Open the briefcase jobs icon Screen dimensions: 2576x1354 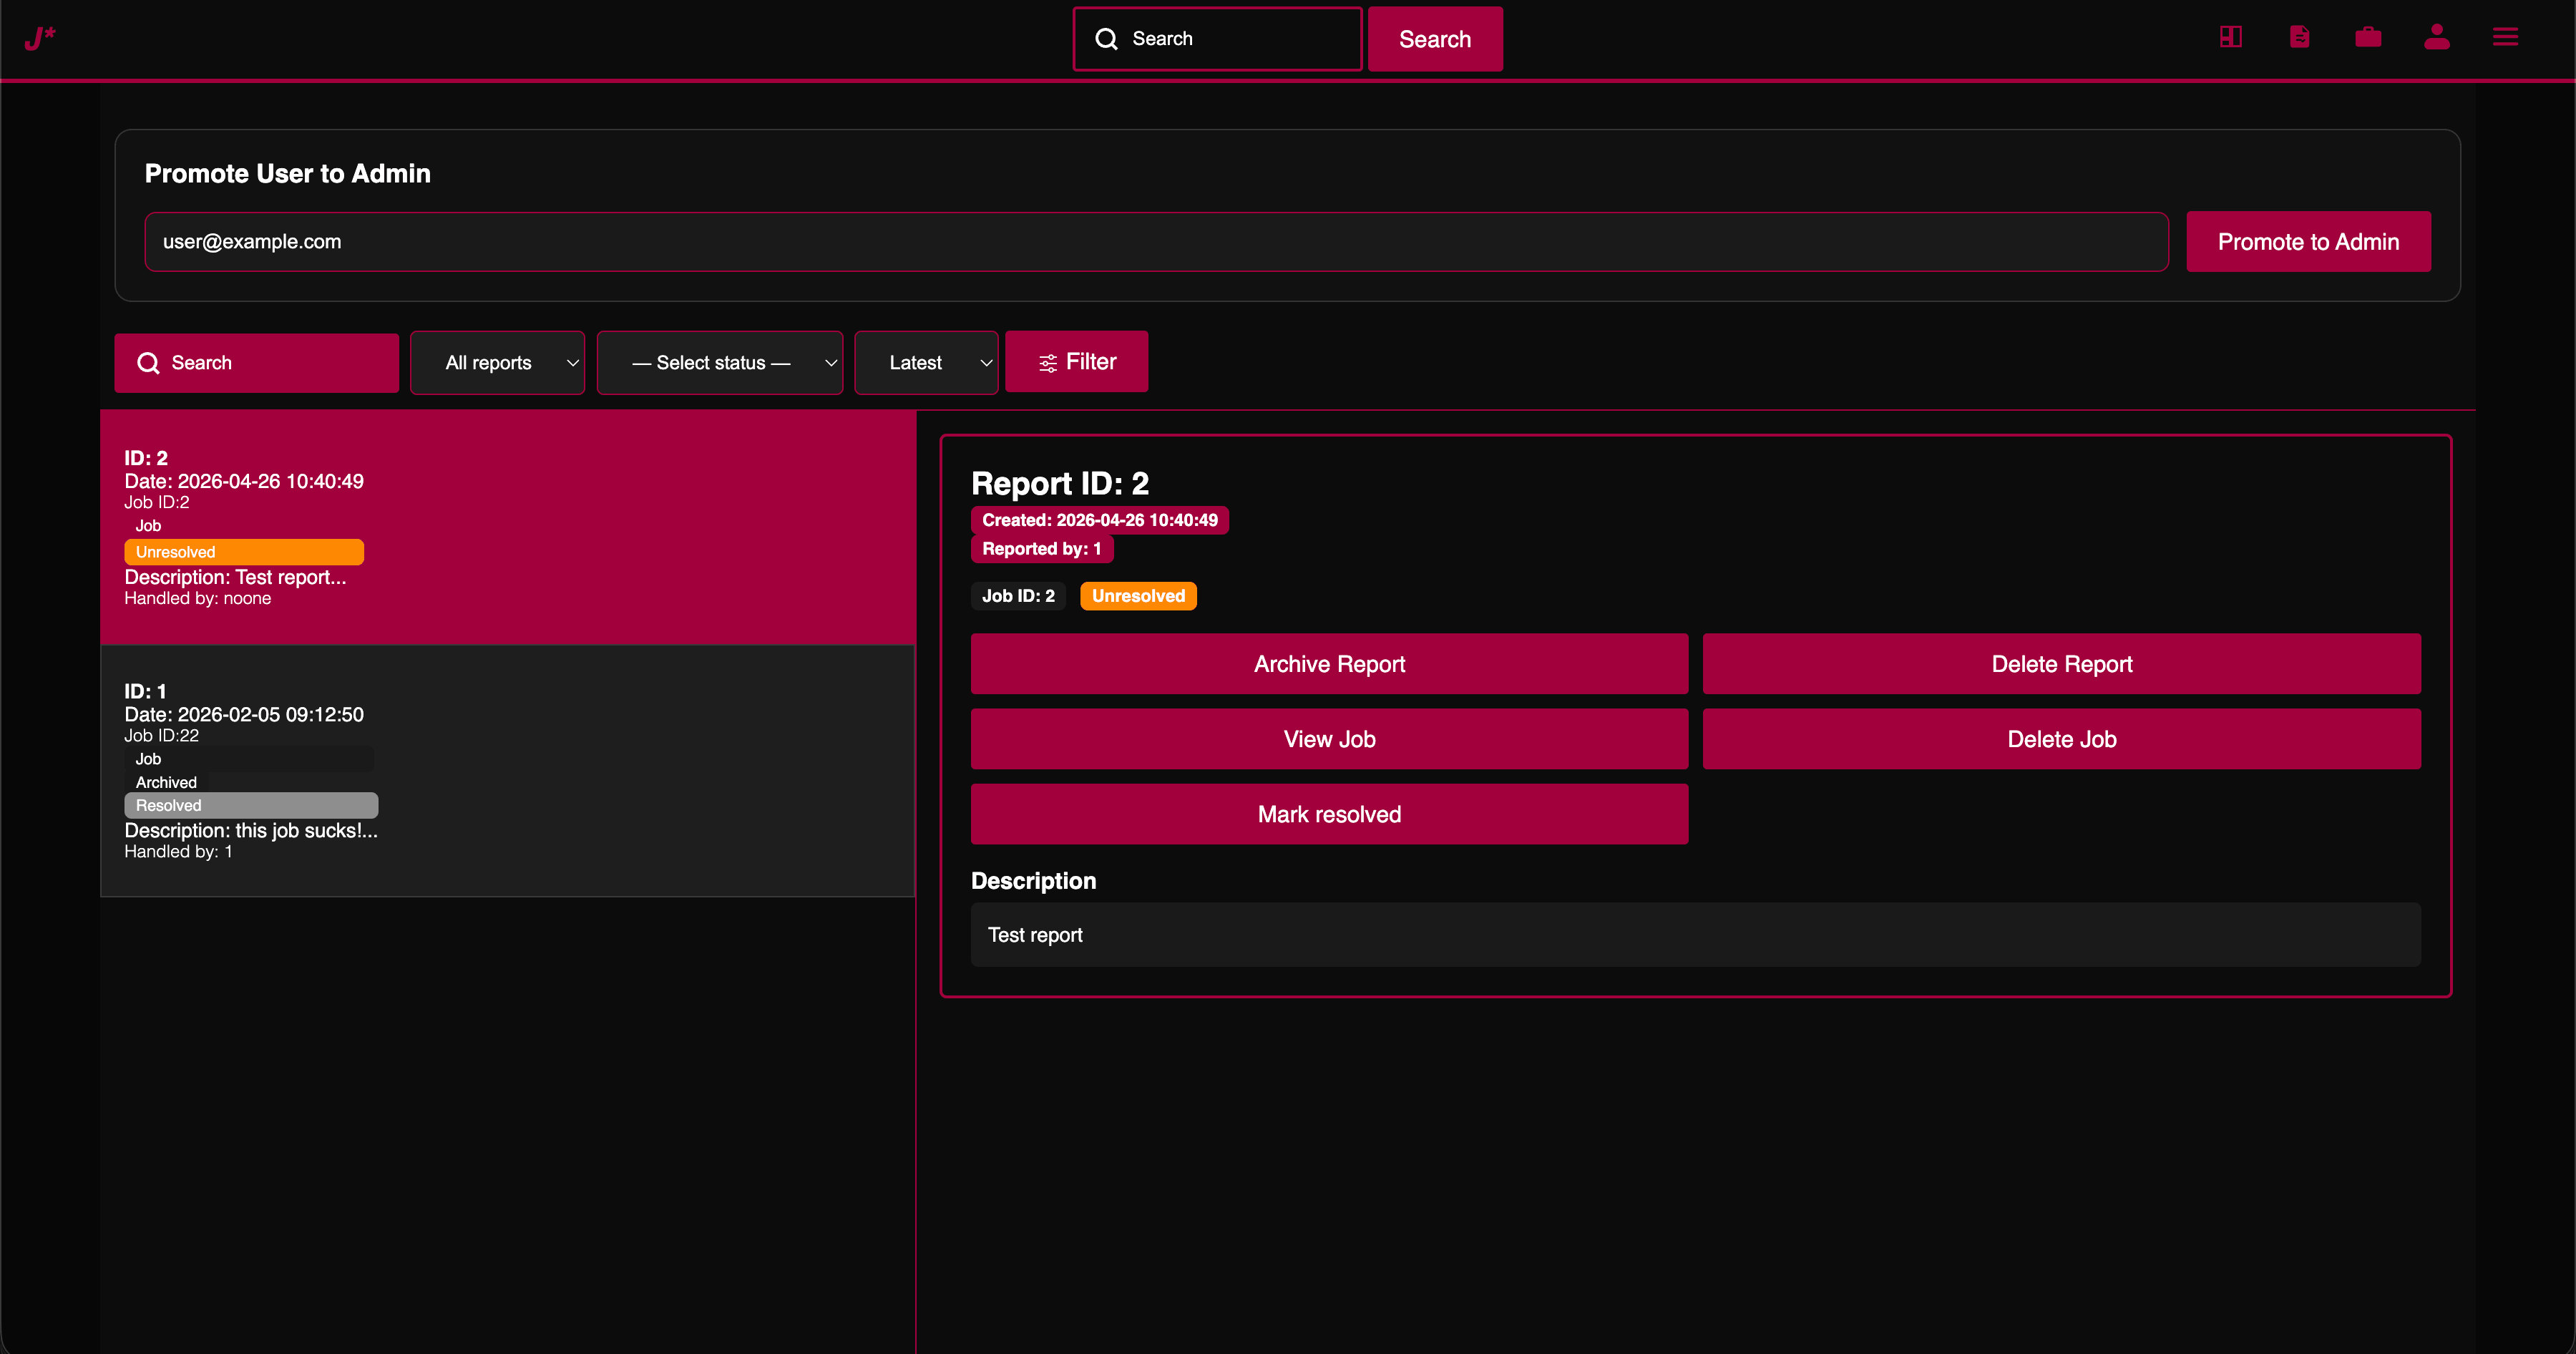(x=2368, y=37)
